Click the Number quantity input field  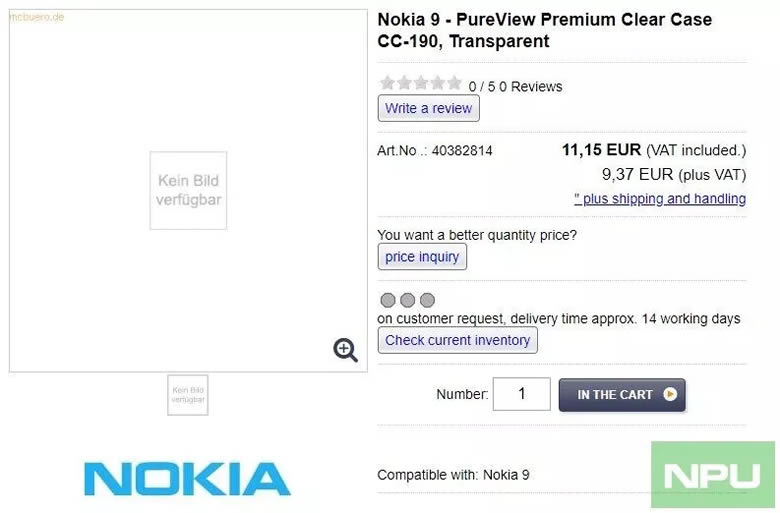coord(521,394)
